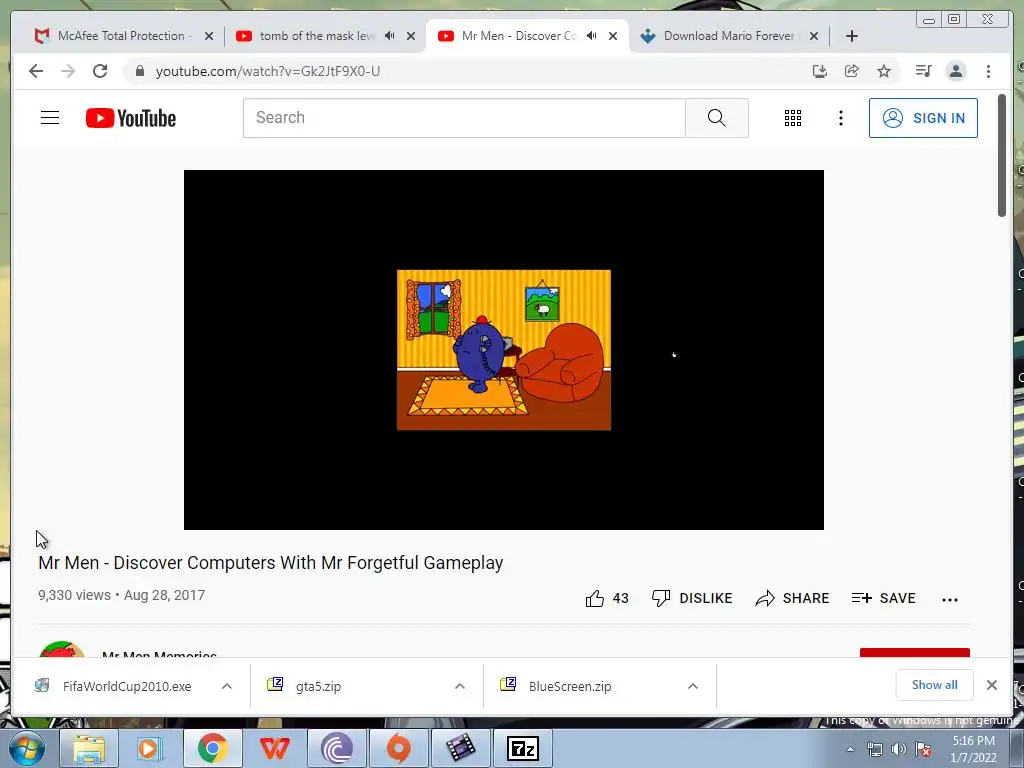
Task: Close the McAfee Total Protection tab
Action: tap(209, 36)
